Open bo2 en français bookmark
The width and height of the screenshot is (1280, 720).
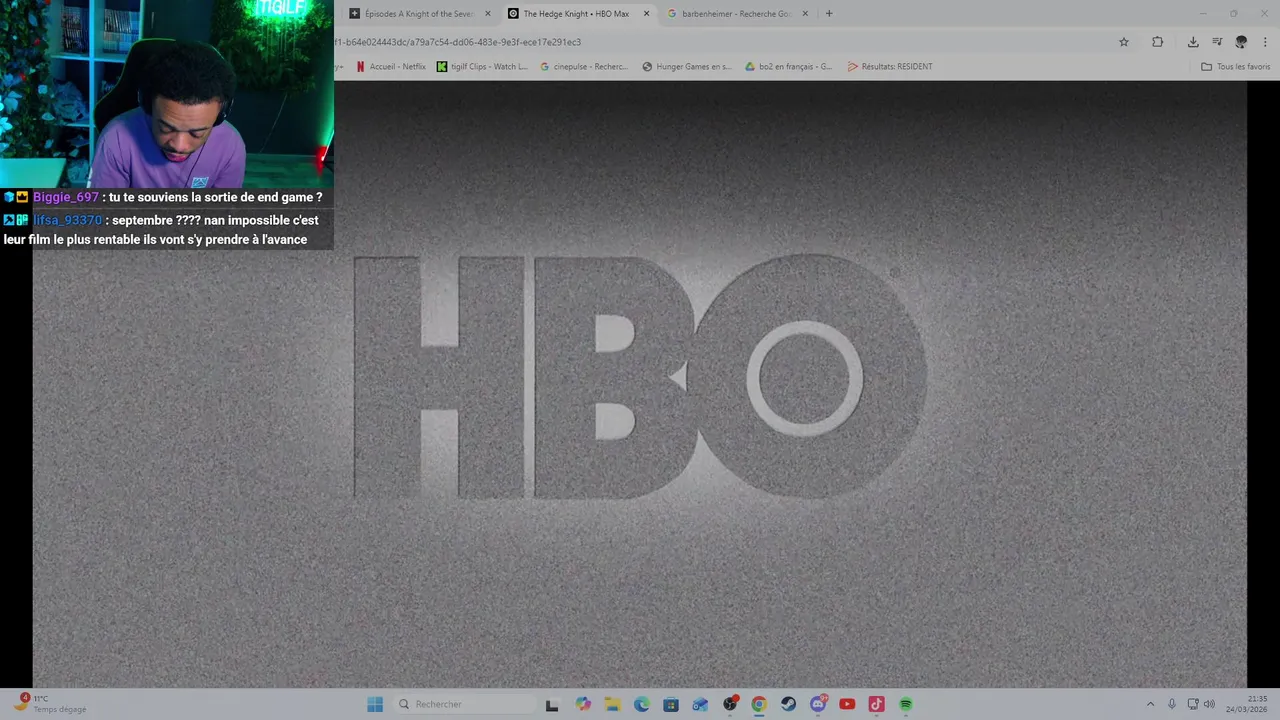[789, 67]
